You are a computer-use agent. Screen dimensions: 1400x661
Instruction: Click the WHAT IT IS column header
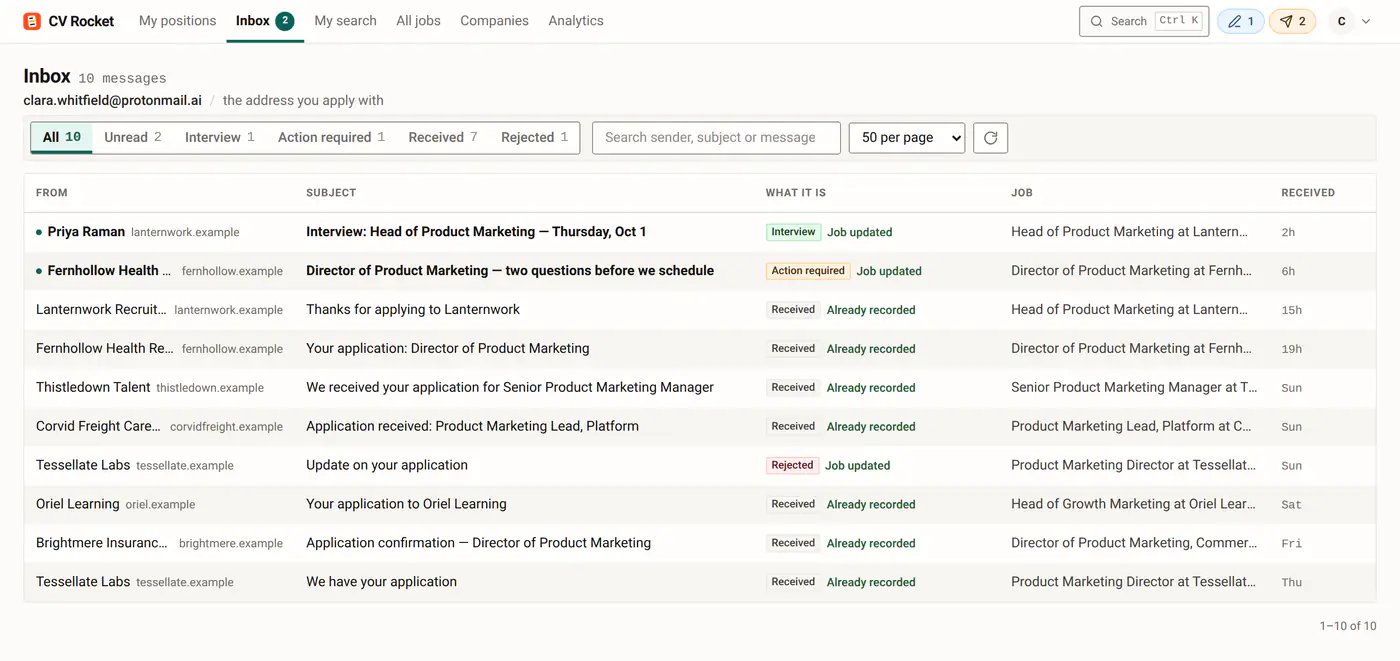point(796,193)
